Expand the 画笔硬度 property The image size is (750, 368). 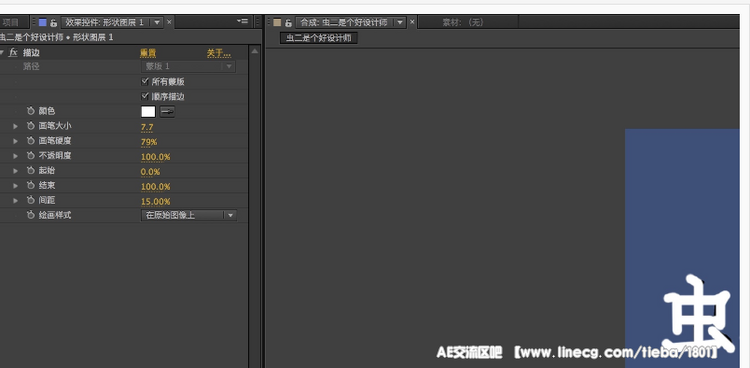pyautogui.click(x=15, y=141)
